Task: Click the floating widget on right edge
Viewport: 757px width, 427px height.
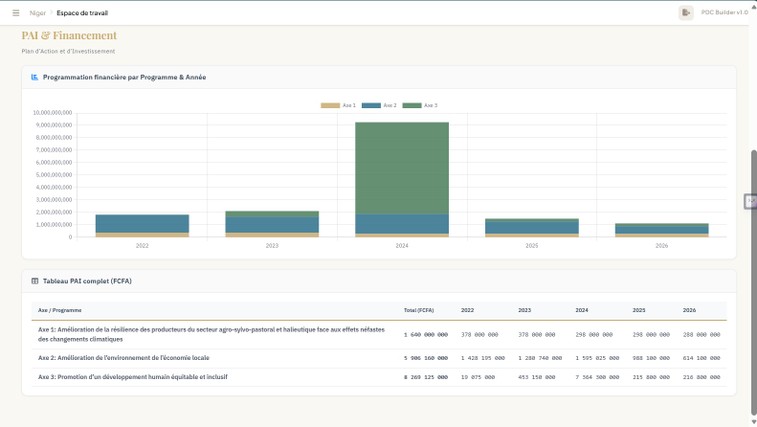Action: pos(750,202)
